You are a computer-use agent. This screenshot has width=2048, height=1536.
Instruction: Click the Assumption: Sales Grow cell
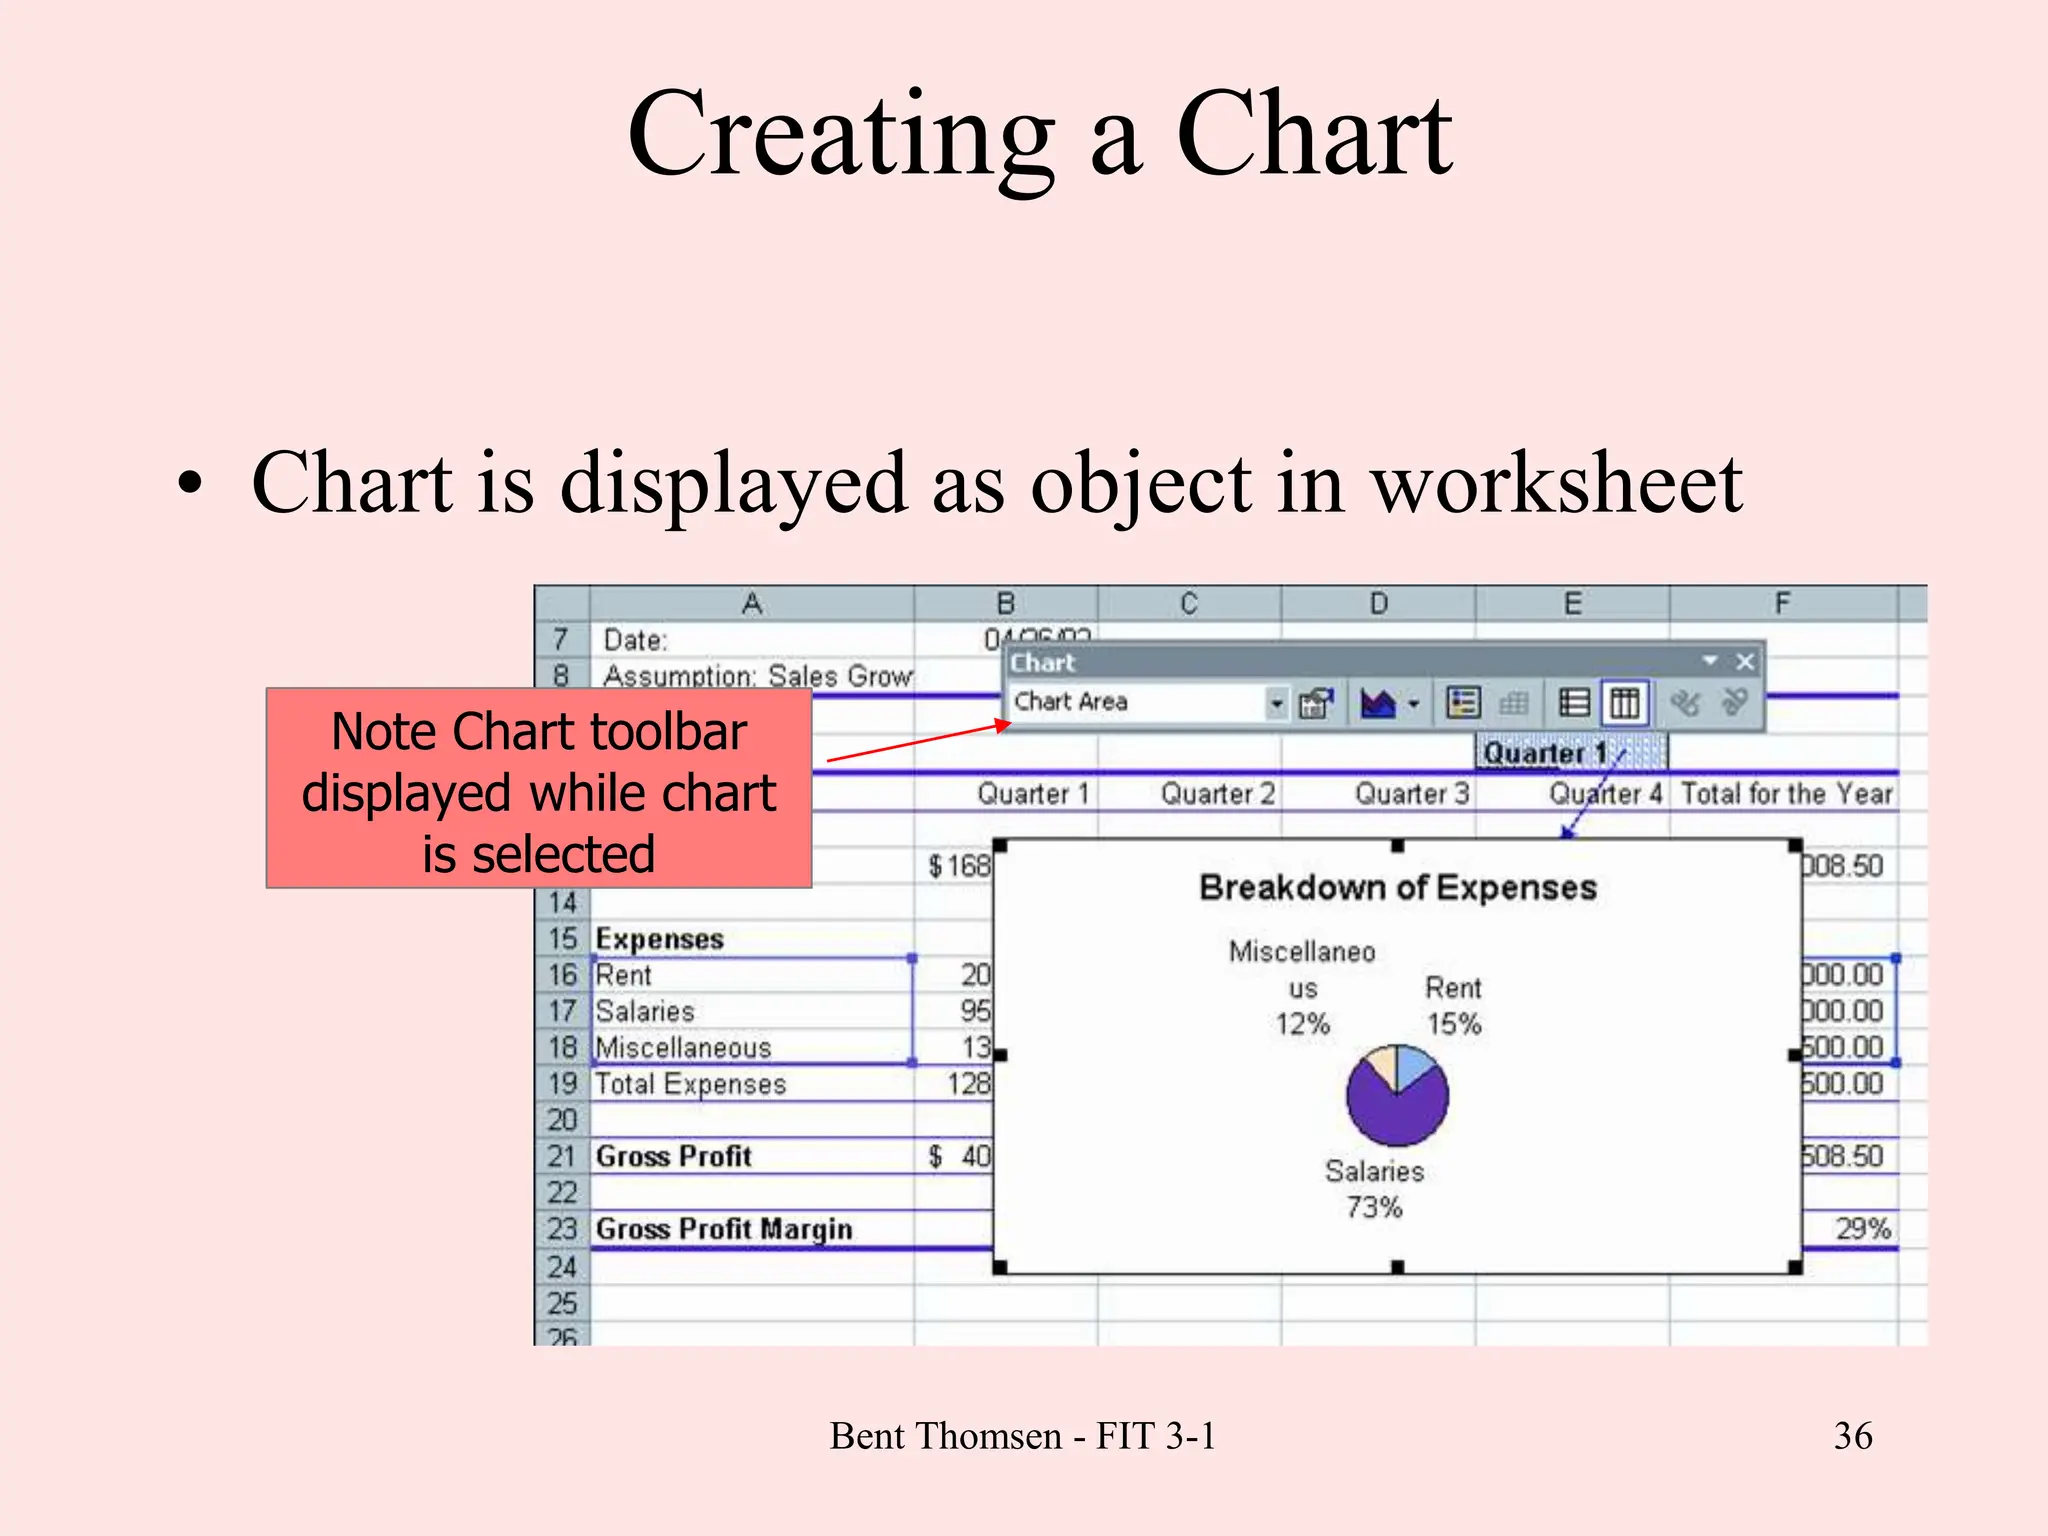(752, 676)
